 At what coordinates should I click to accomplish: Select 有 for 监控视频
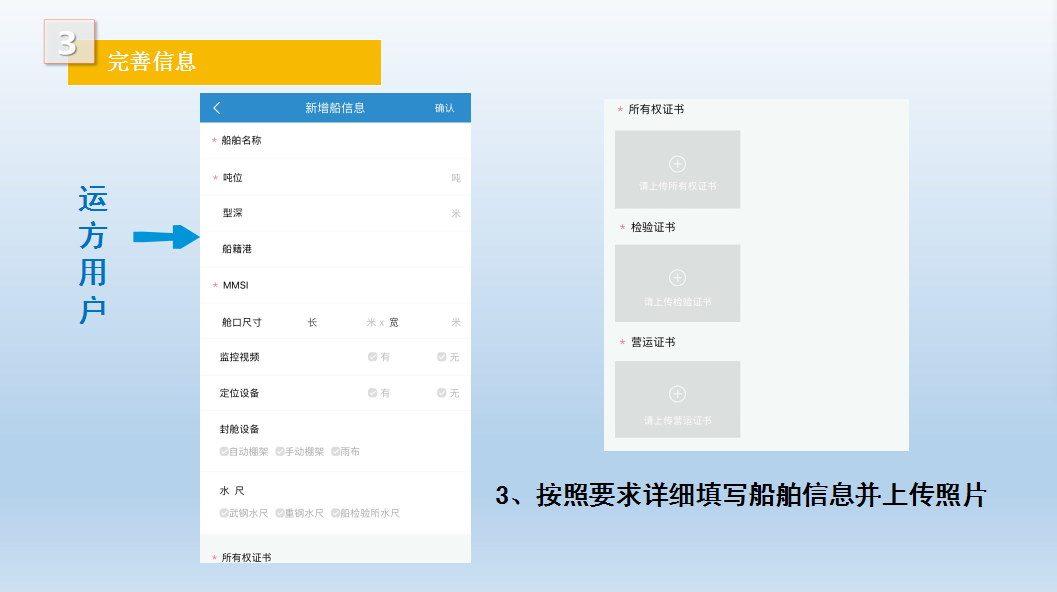tap(373, 357)
